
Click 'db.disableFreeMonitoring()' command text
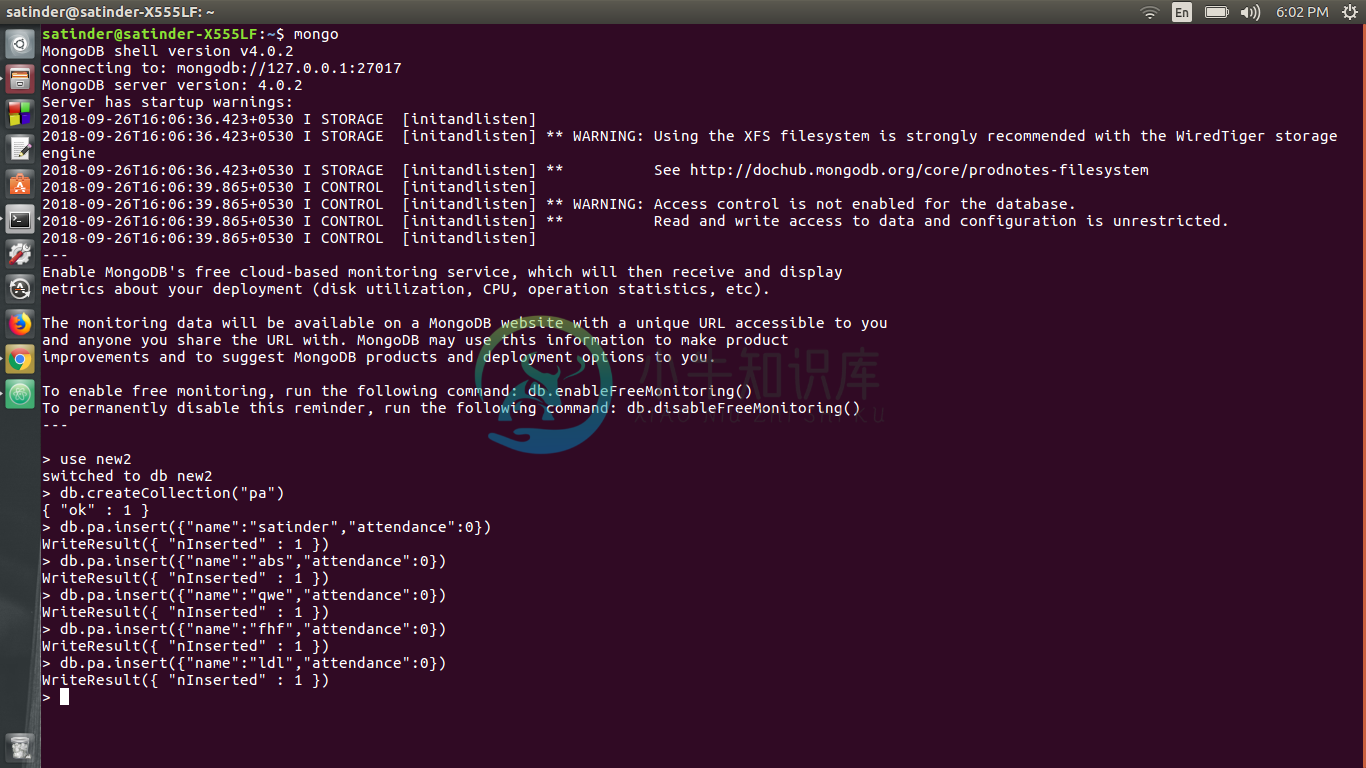[x=743, y=408]
